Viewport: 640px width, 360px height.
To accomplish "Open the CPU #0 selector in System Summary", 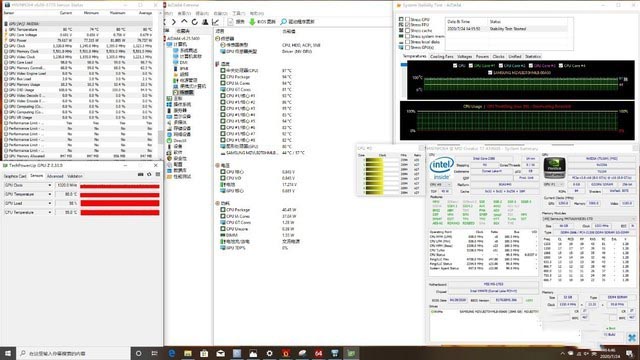I will [439, 184].
